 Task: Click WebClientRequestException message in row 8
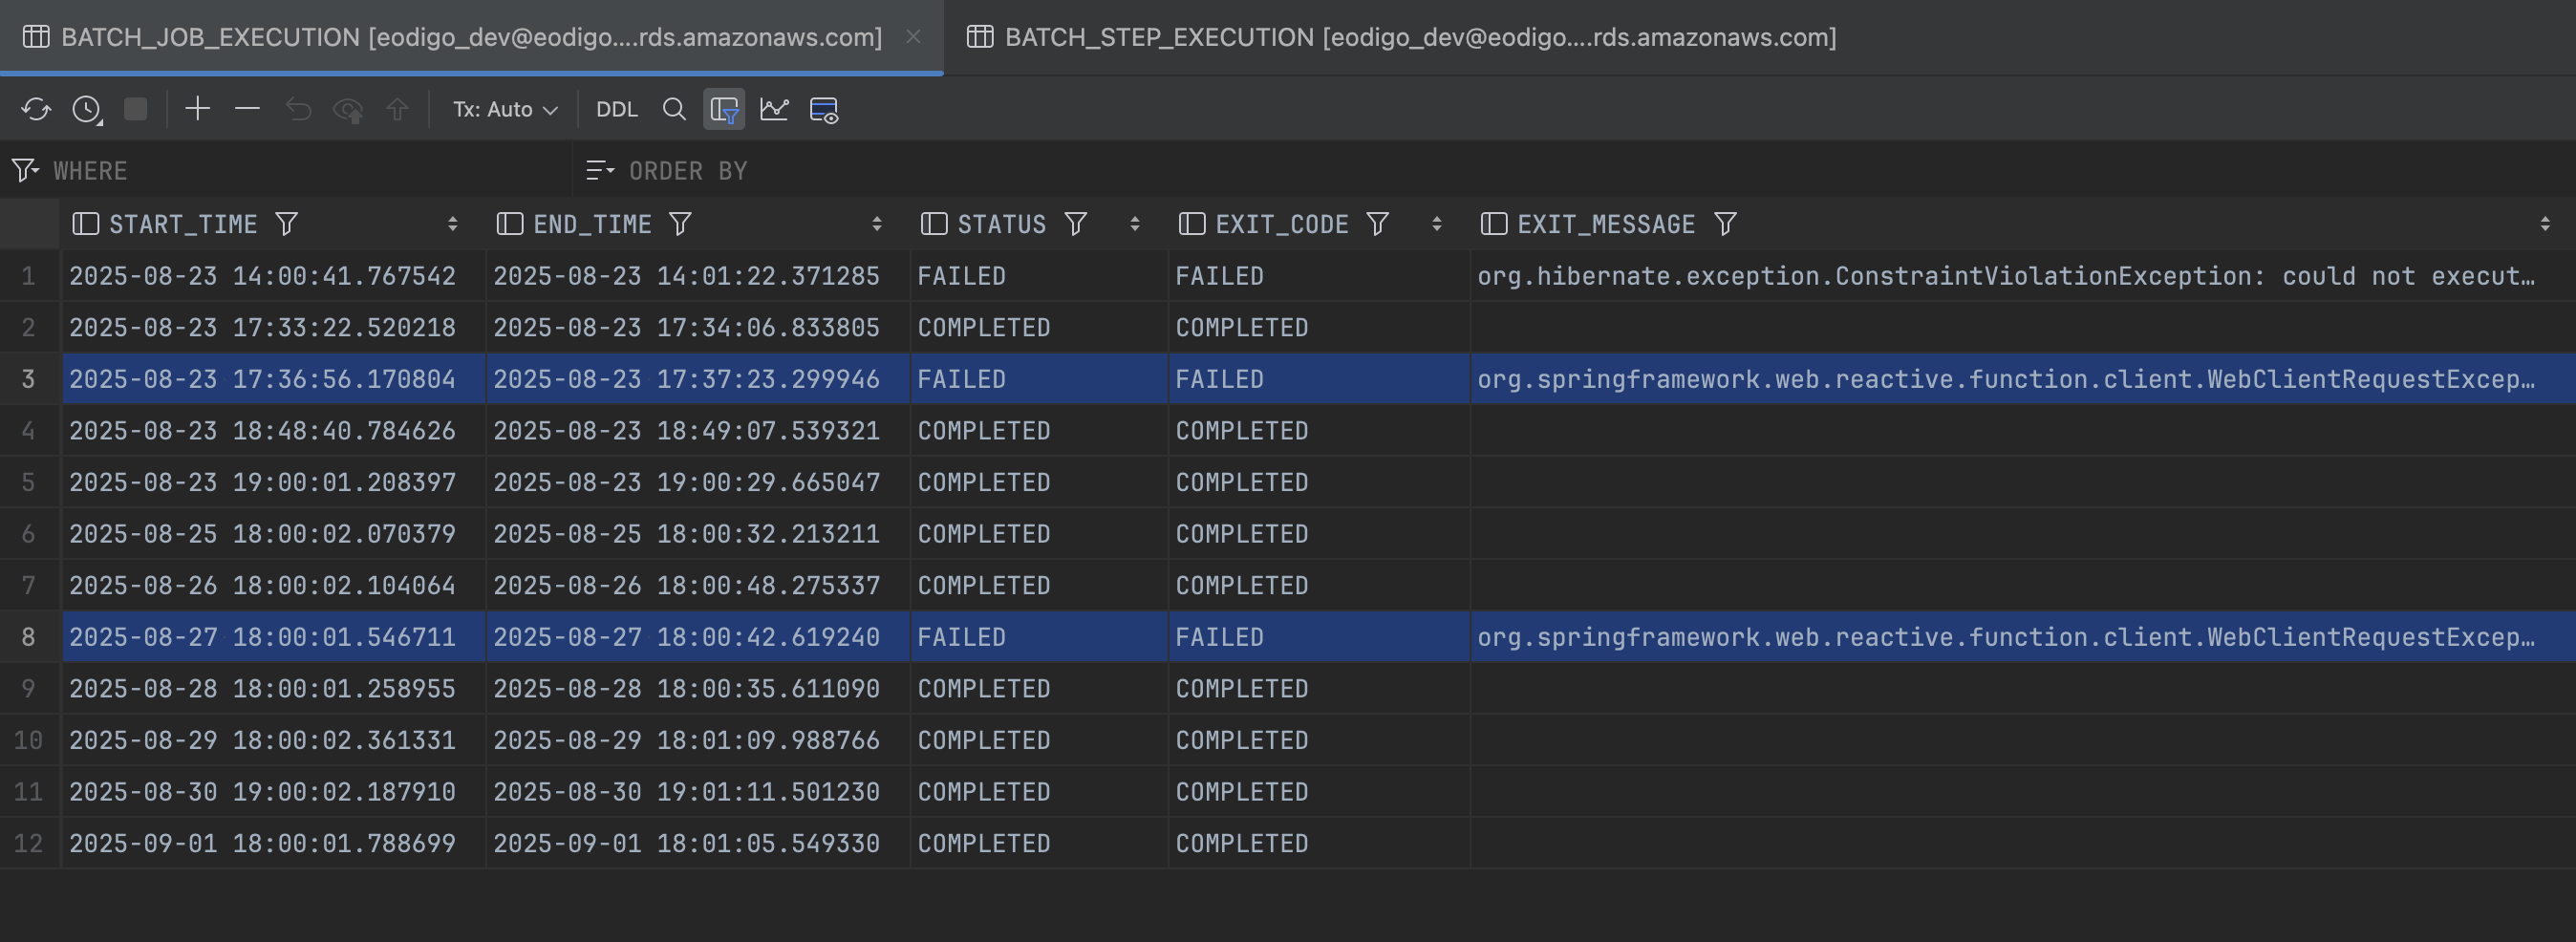(2022, 637)
